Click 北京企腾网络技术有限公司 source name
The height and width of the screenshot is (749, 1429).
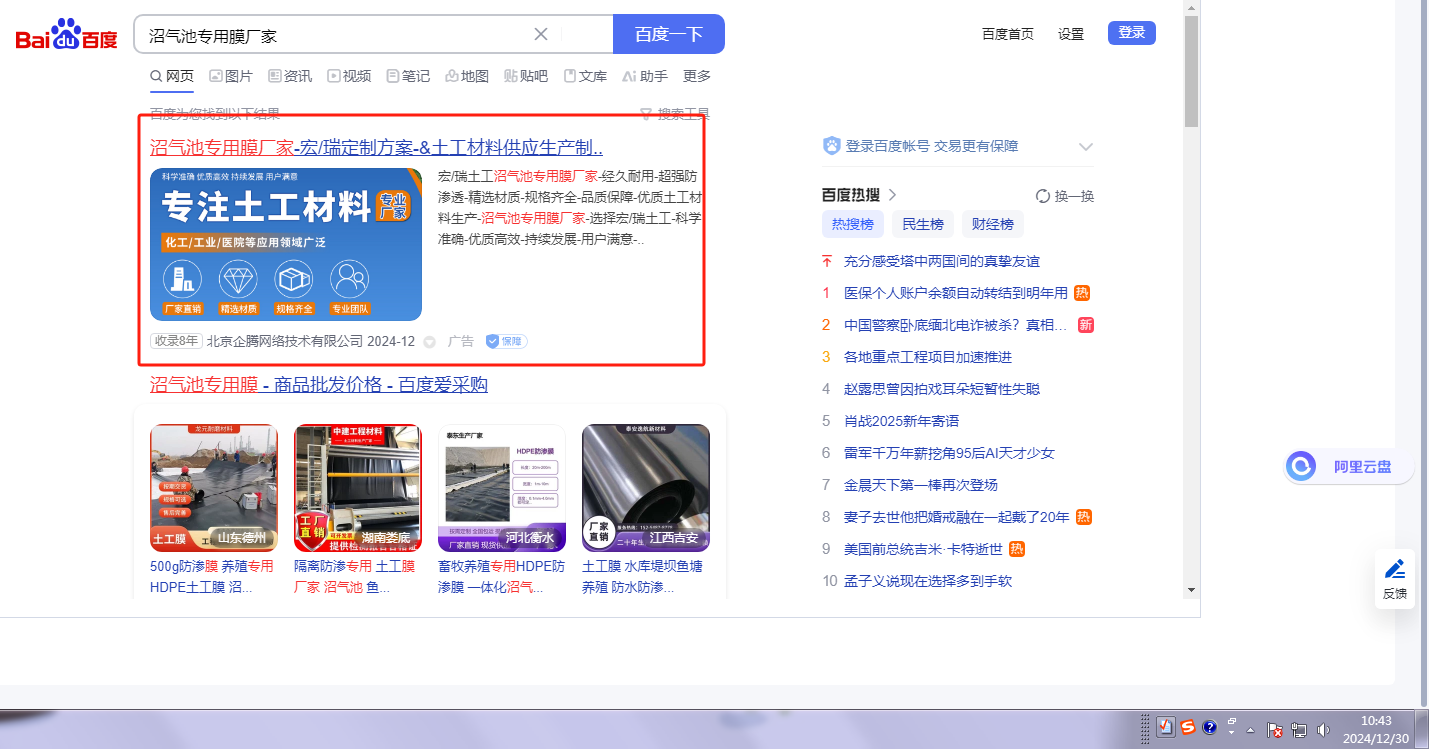(x=285, y=341)
